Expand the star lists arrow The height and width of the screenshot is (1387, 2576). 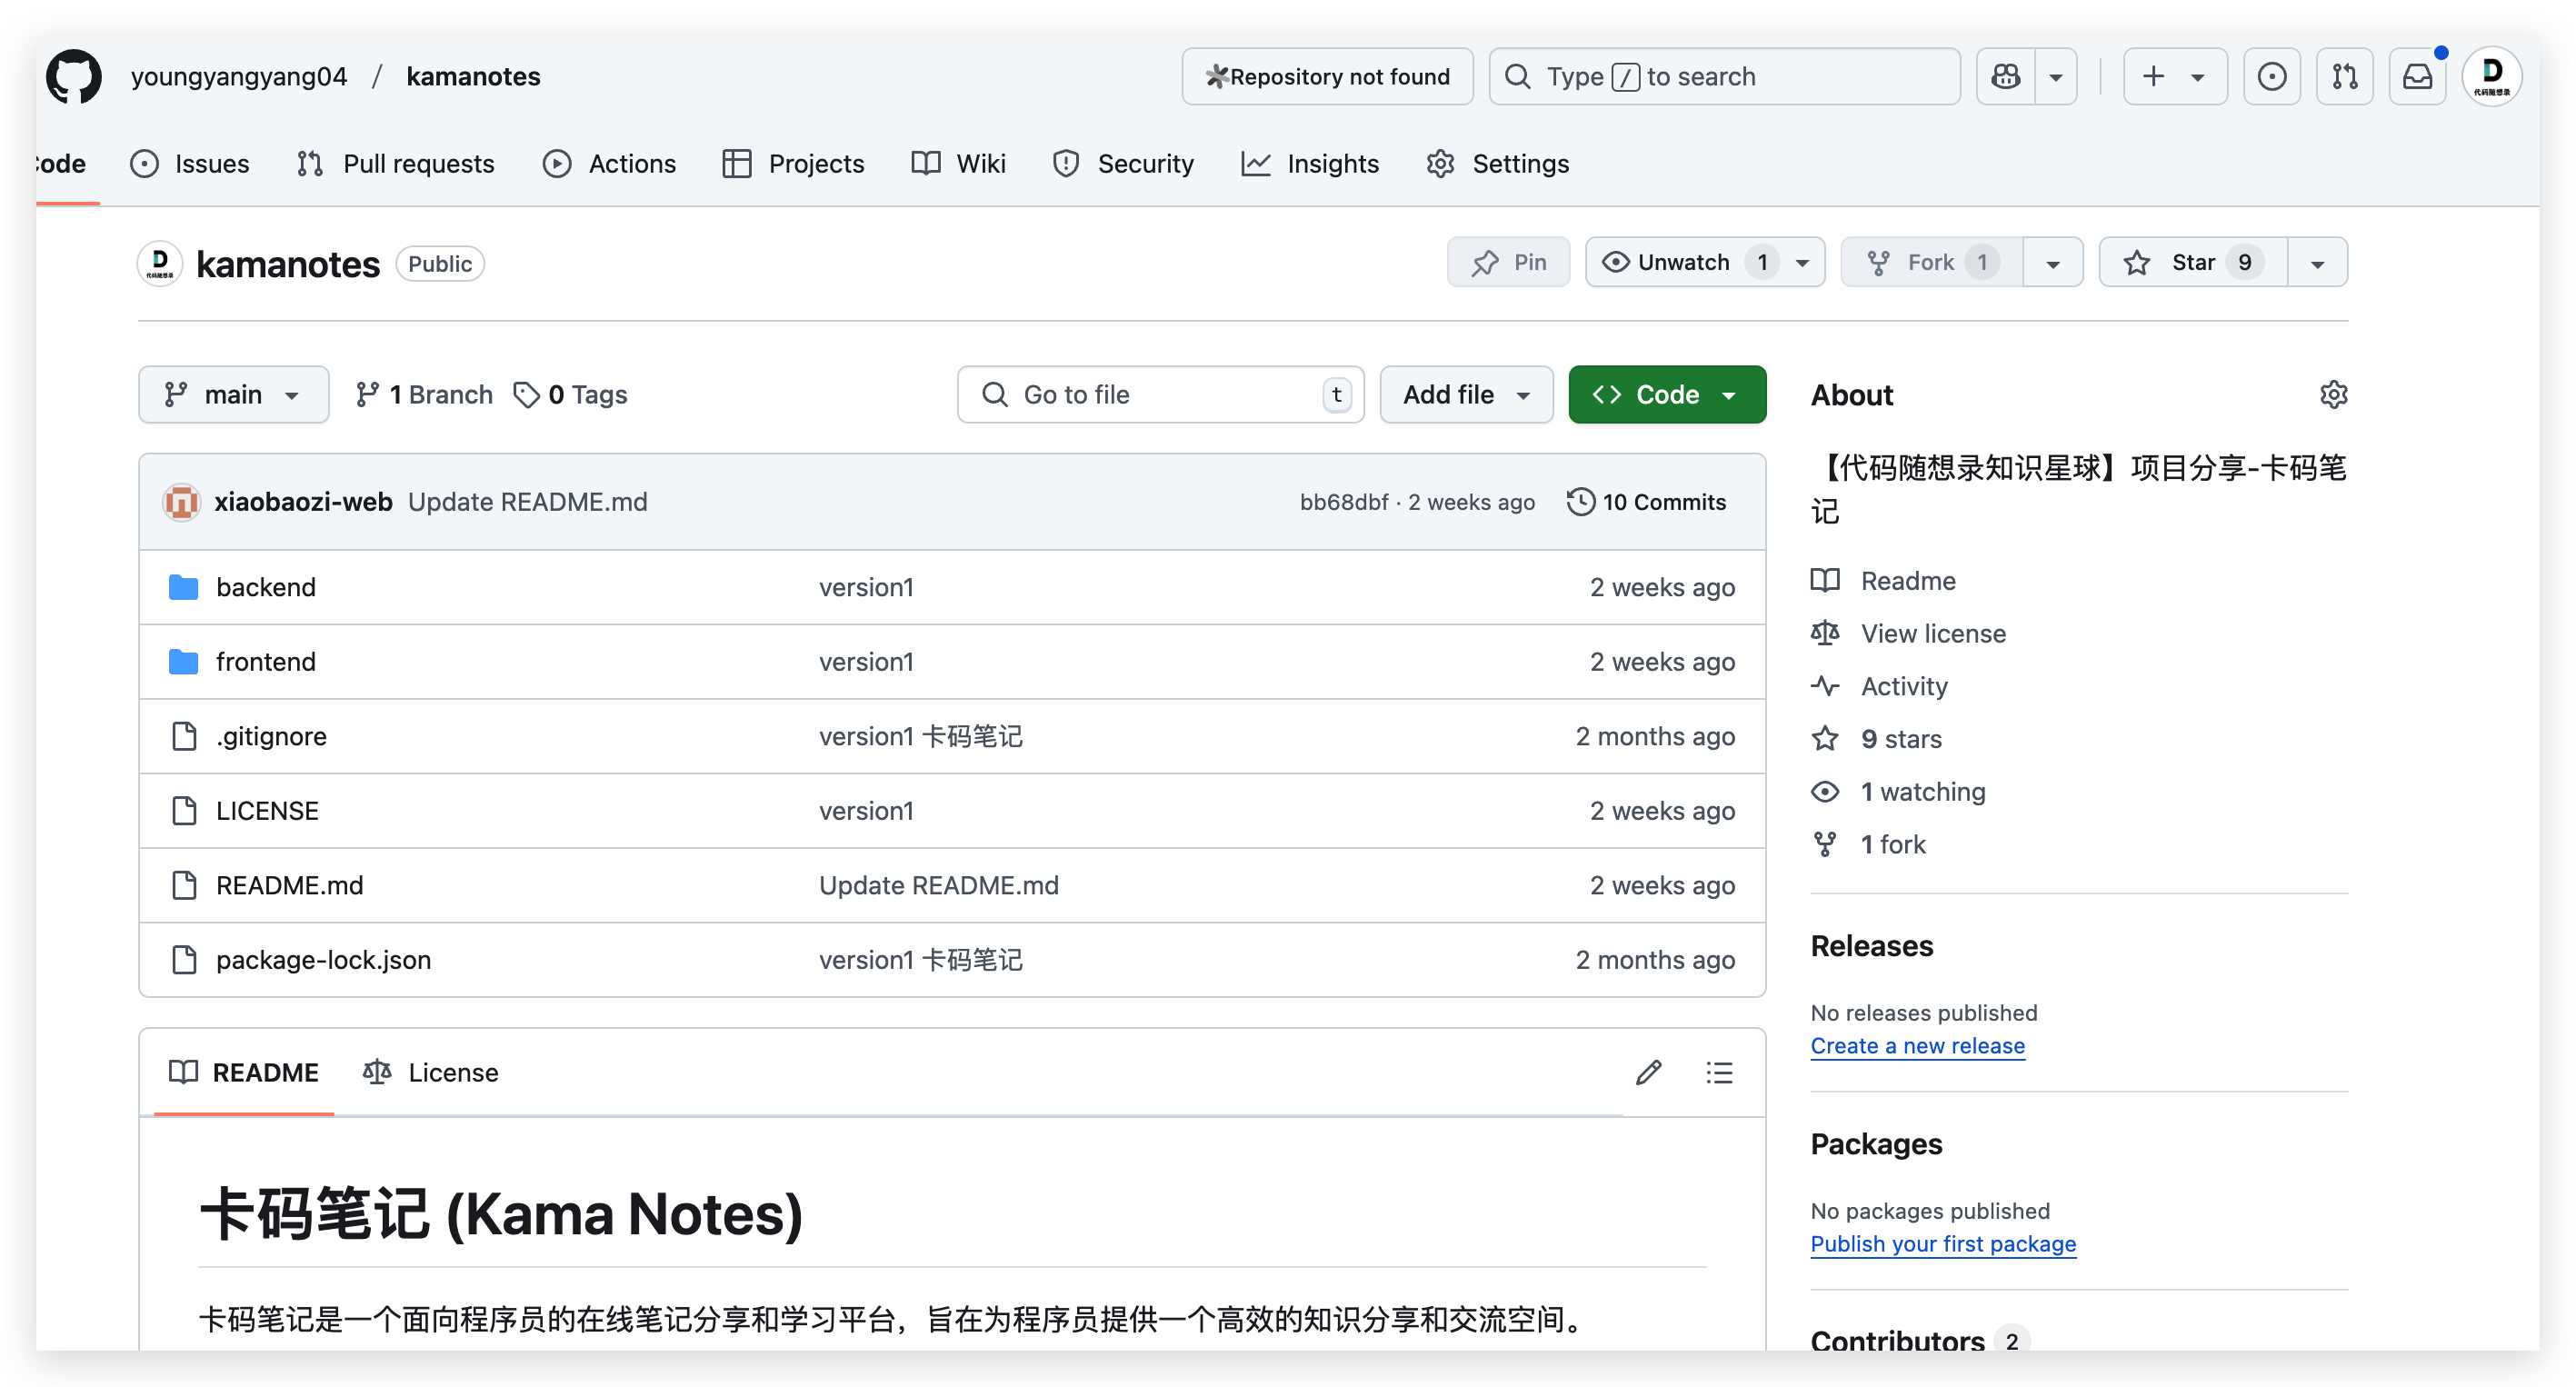(2317, 262)
